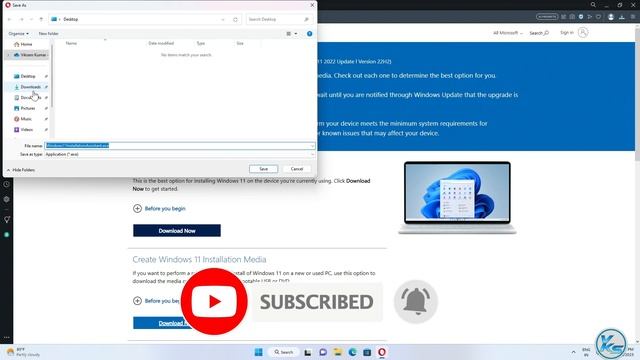Select Desktop in the navigation pane

pyautogui.click(x=28, y=76)
